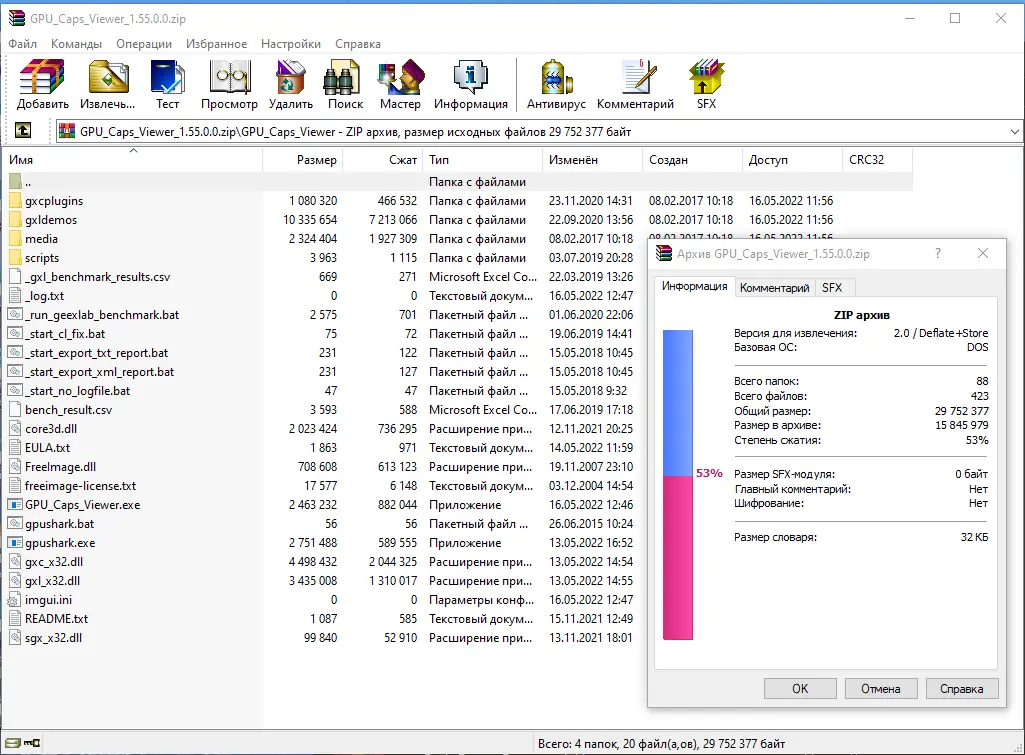Click the README.txt file icon
The image size is (1025, 755).
click(x=15, y=618)
